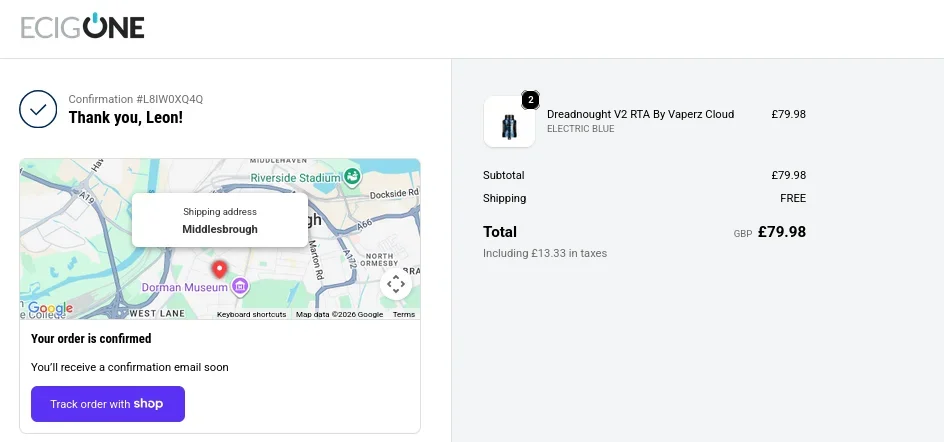Image resolution: width=944 pixels, height=442 pixels.
Task: Click the bold total amount £79.98
Action: (781, 232)
